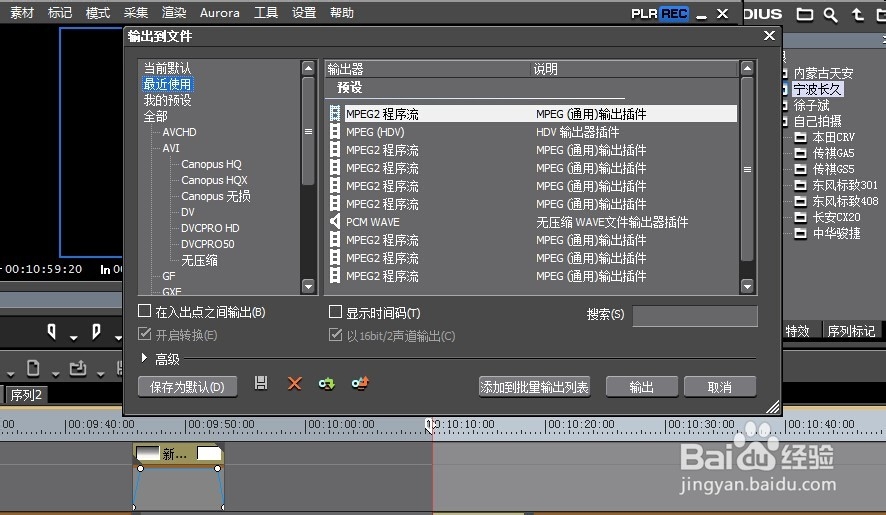Toggle the REC indicator in the player bar
Screen dimensions: 886x515
point(674,14)
